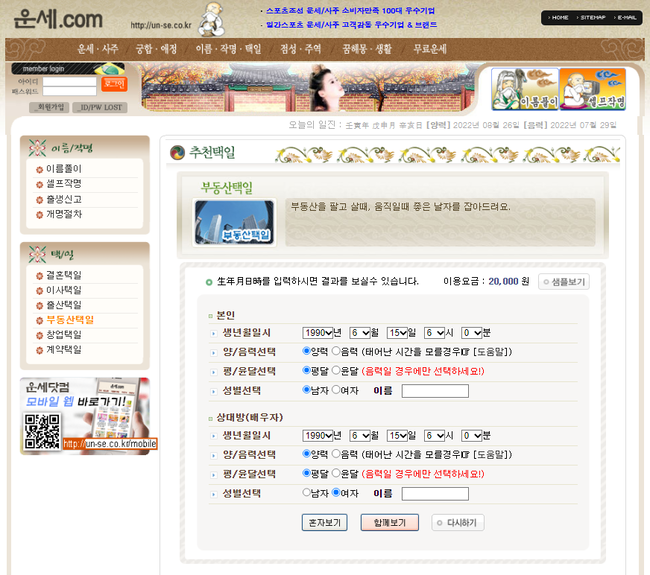Screen dimensions: 650x575
Task: Click the mobile web QR code banner
Action: tap(84, 415)
